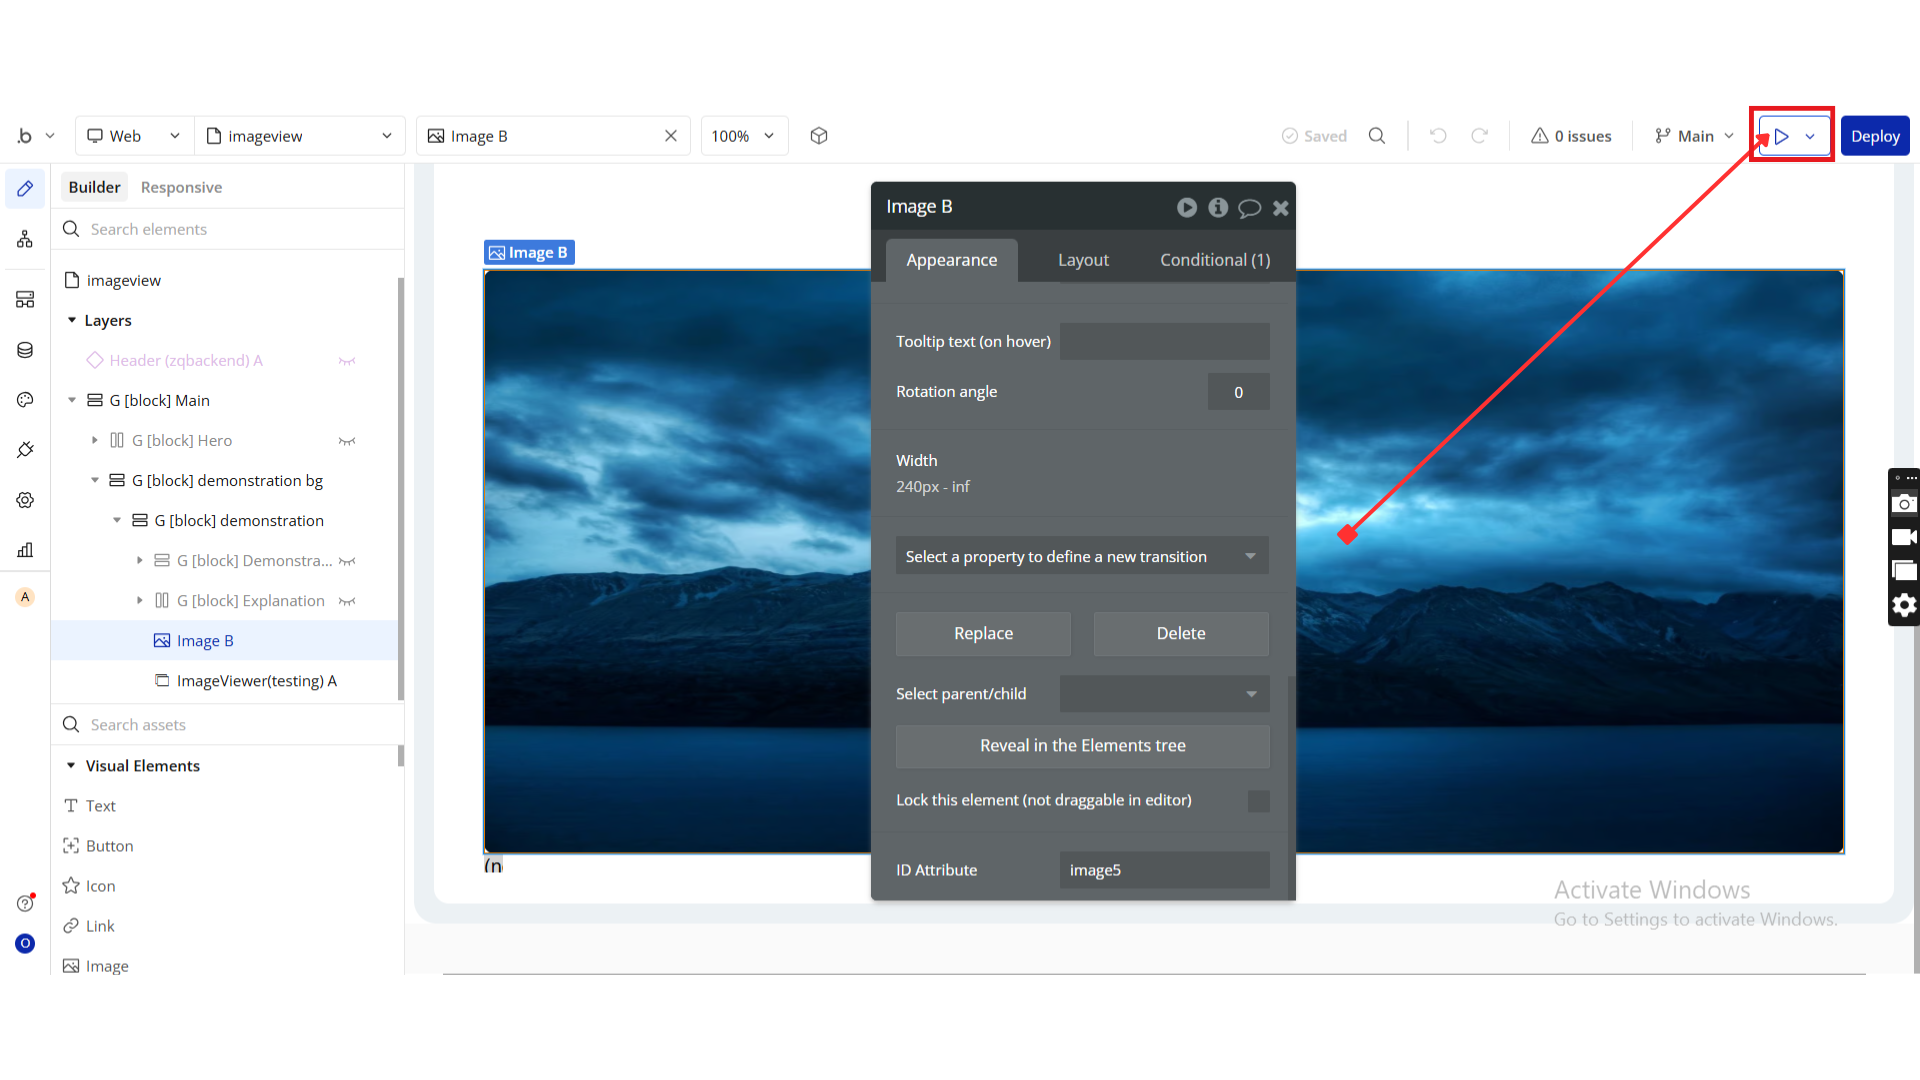Click the ID Attribute input field

[x=1164, y=870]
